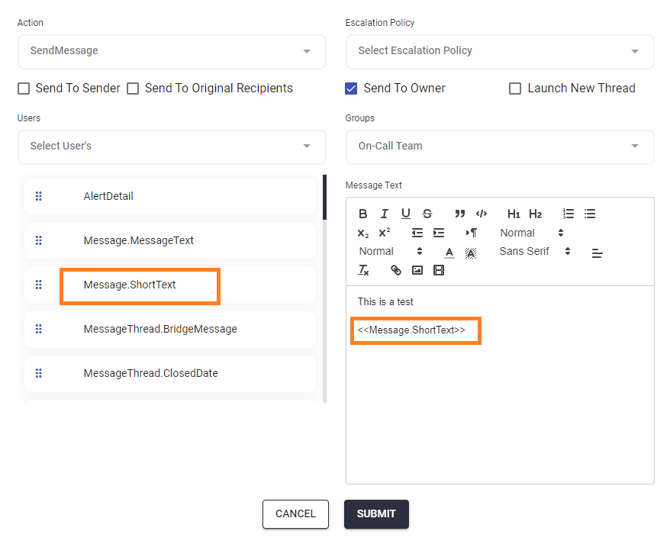Apply bold formatting in the editor
Viewport: 670px width, 544px height.
click(363, 214)
